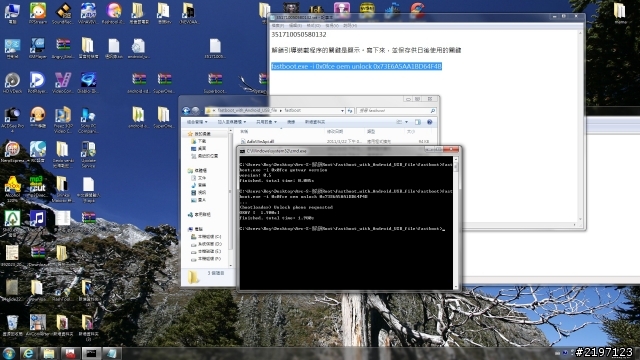Click the Explorer navigation pane scrollbar
Image resolution: width=640 pixels, height=360 pixels.
[x=230, y=198]
